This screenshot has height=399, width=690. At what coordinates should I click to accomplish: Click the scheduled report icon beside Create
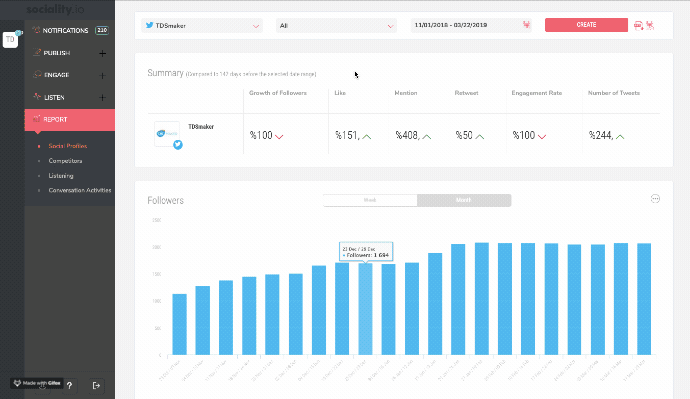pos(638,26)
